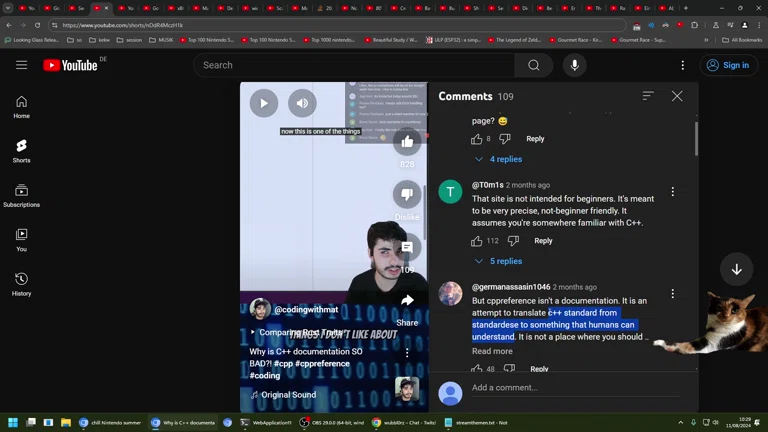Image resolution: width=768 pixels, height=432 pixels.
Task: Click Sign in button
Action: (727, 65)
